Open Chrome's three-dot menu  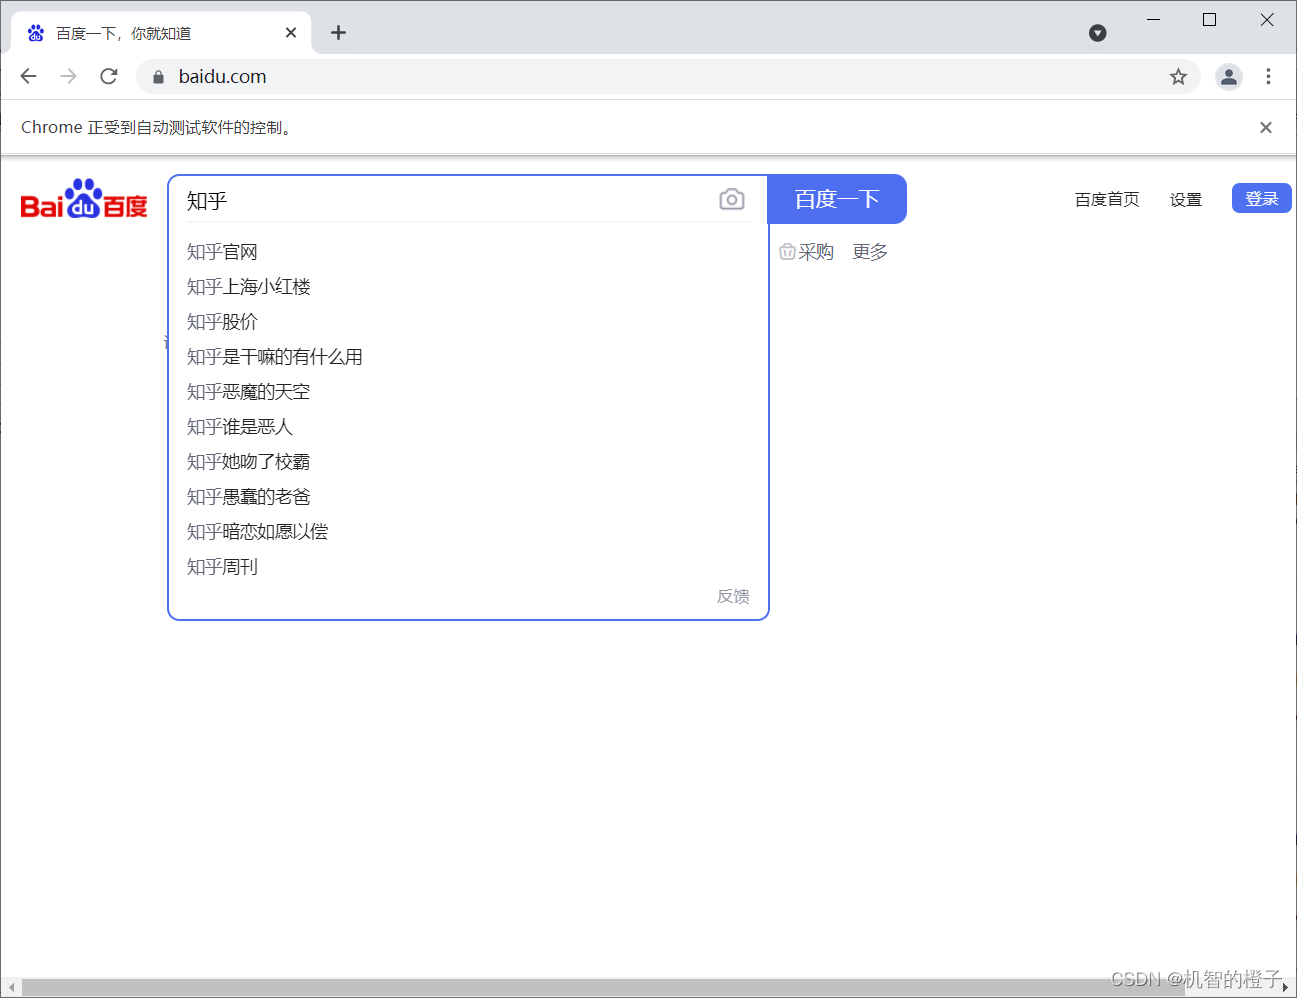pos(1268,77)
